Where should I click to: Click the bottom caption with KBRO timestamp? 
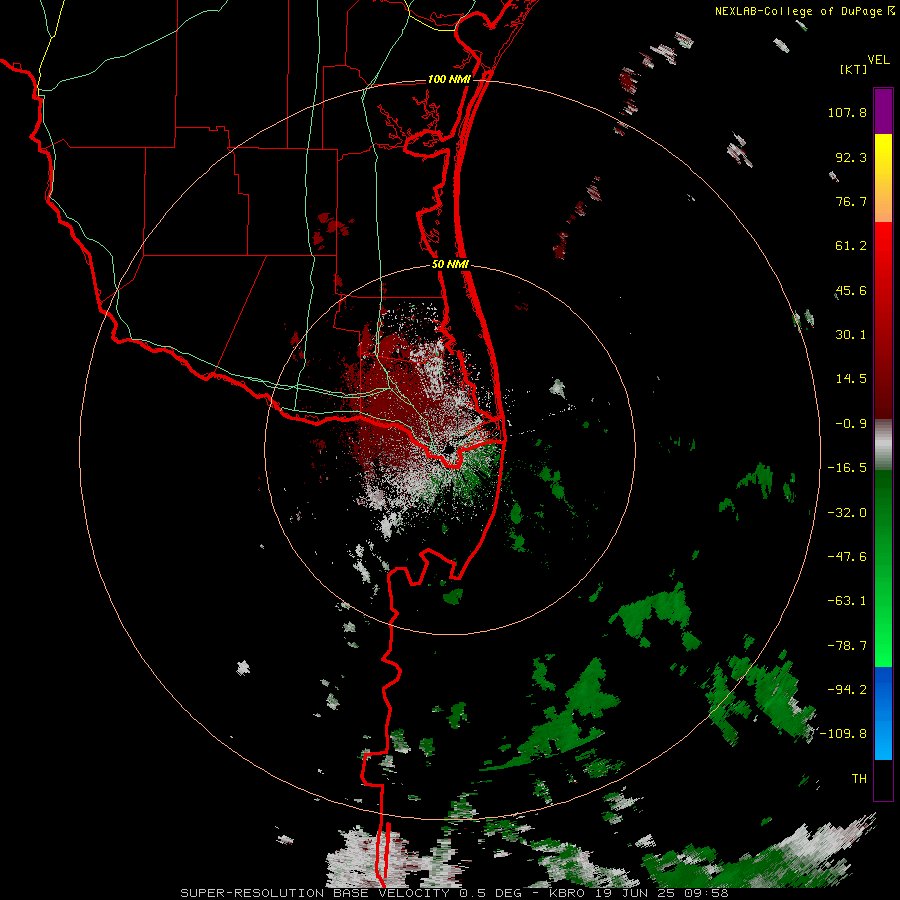click(x=454, y=893)
